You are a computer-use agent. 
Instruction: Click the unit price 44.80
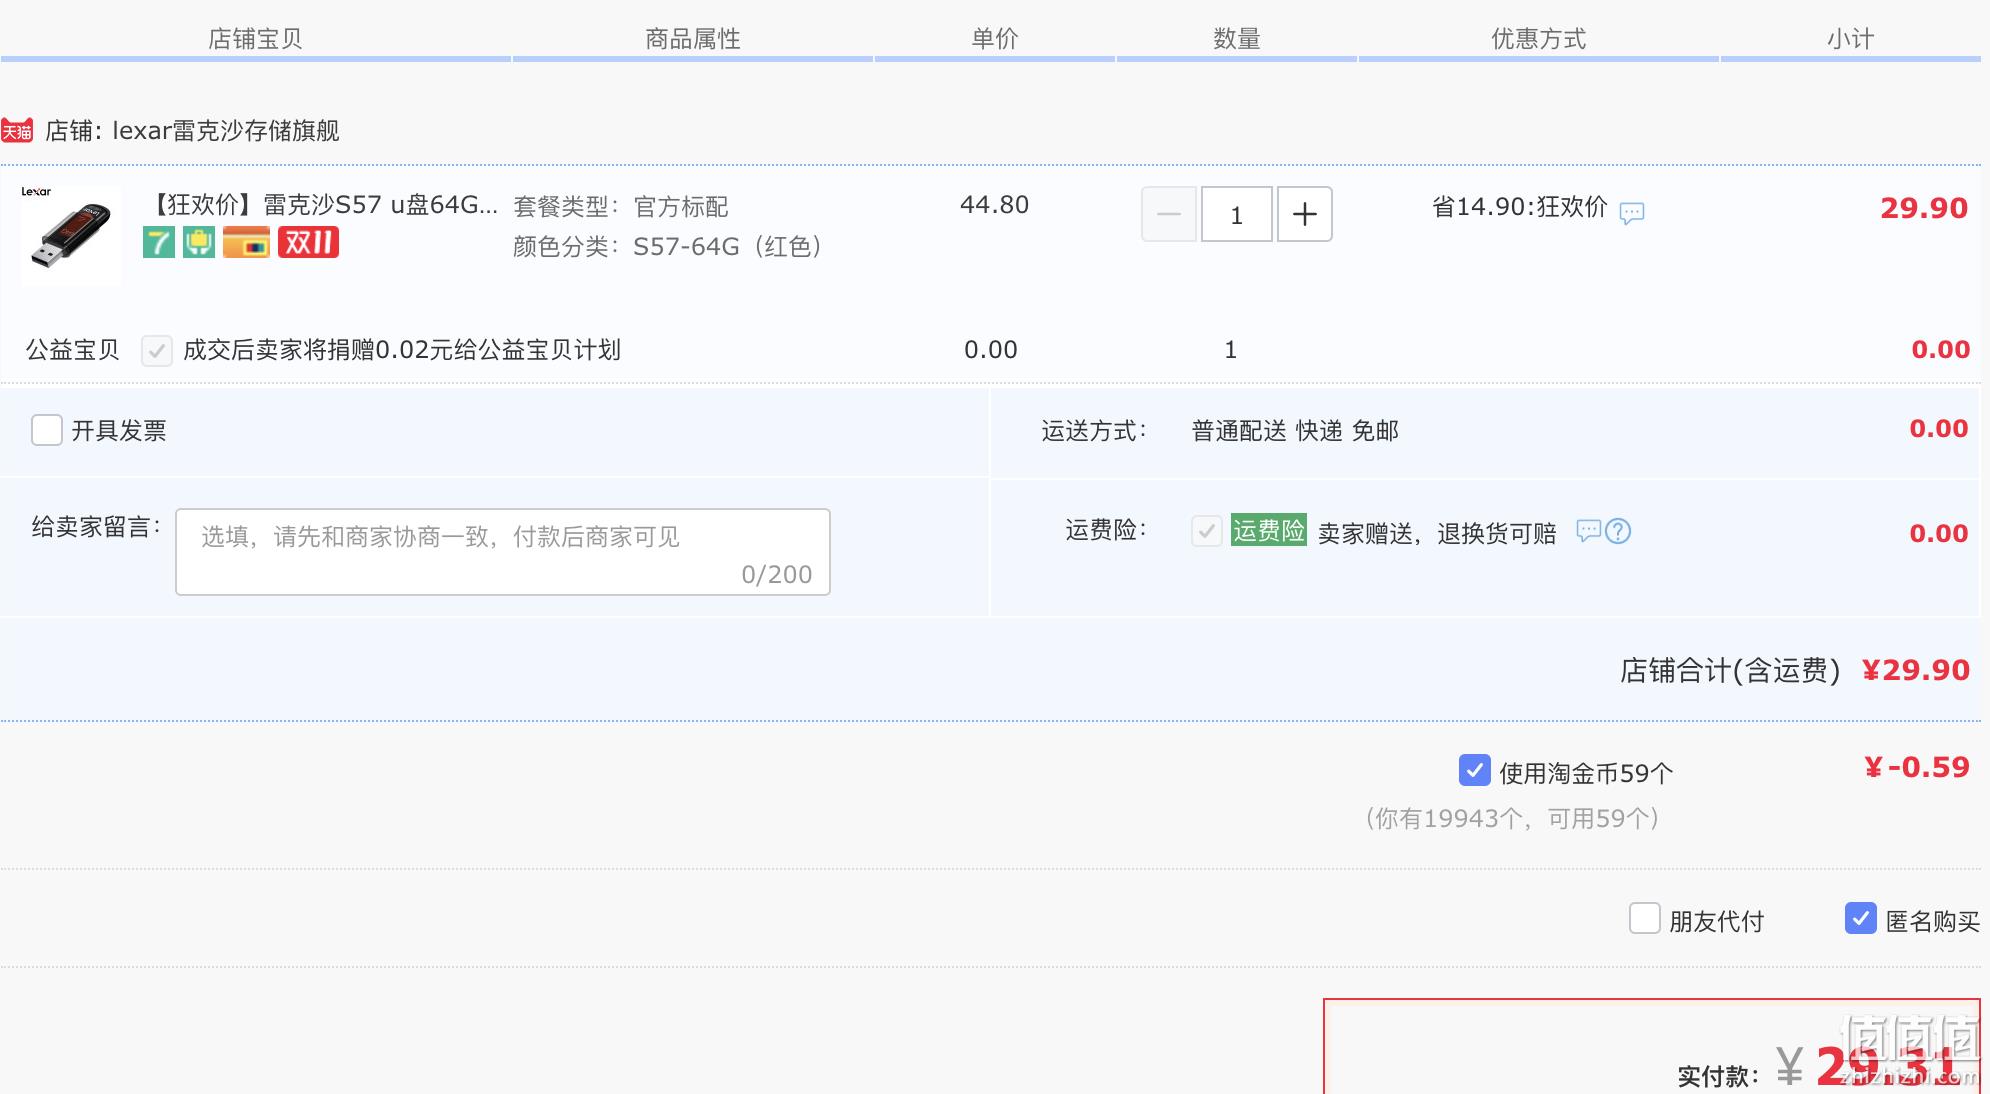coord(994,205)
